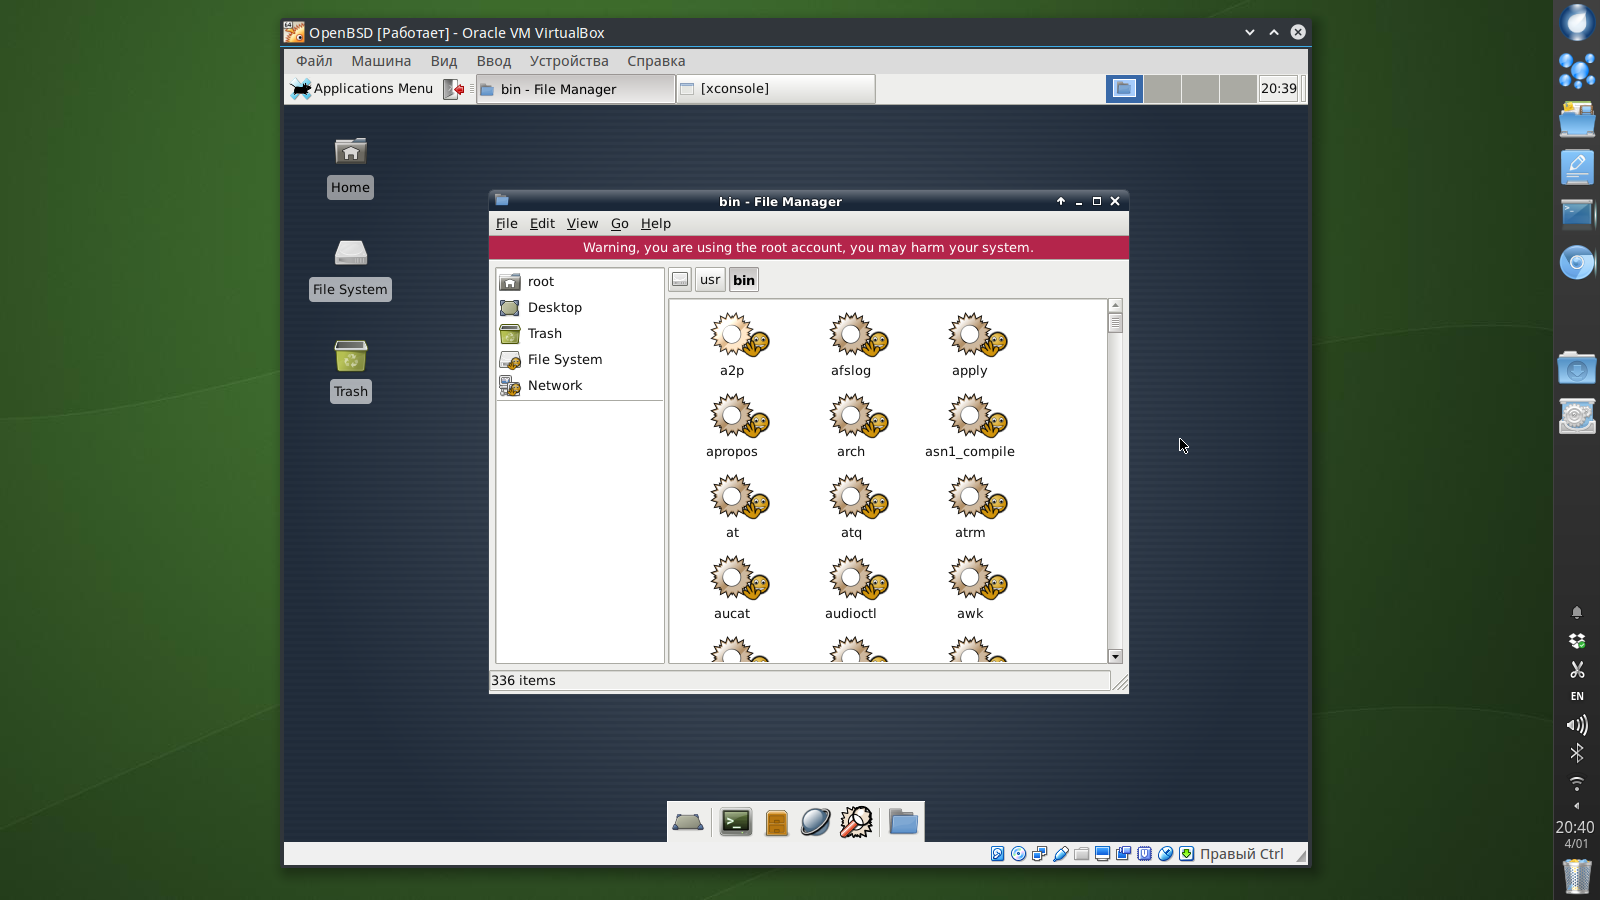Click the bin path bar button
This screenshot has width=1600, height=900.
tap(744, 280)
